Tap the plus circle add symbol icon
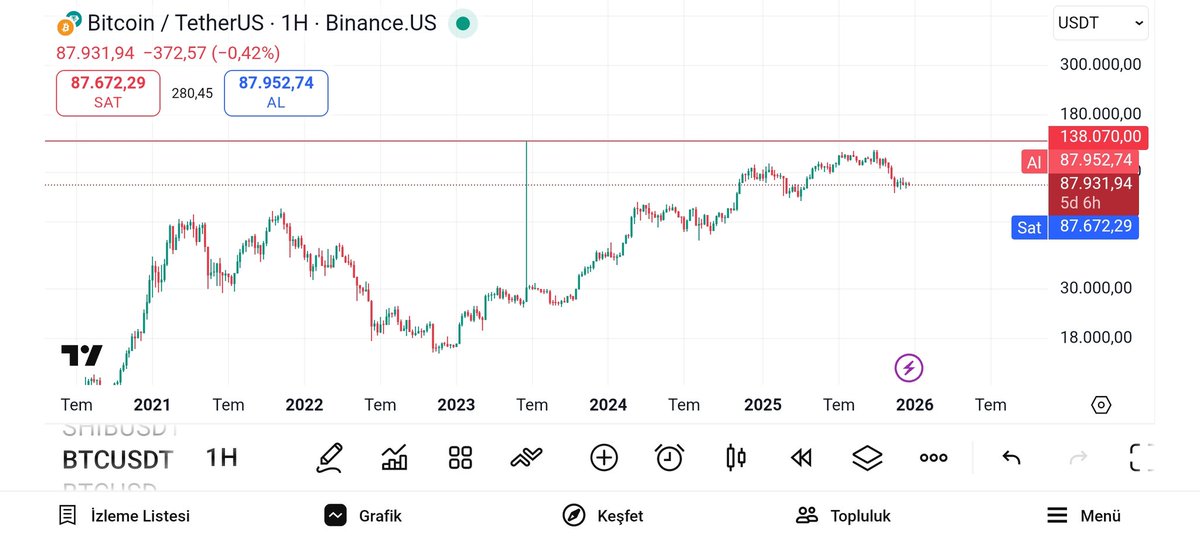 [604, 458]
